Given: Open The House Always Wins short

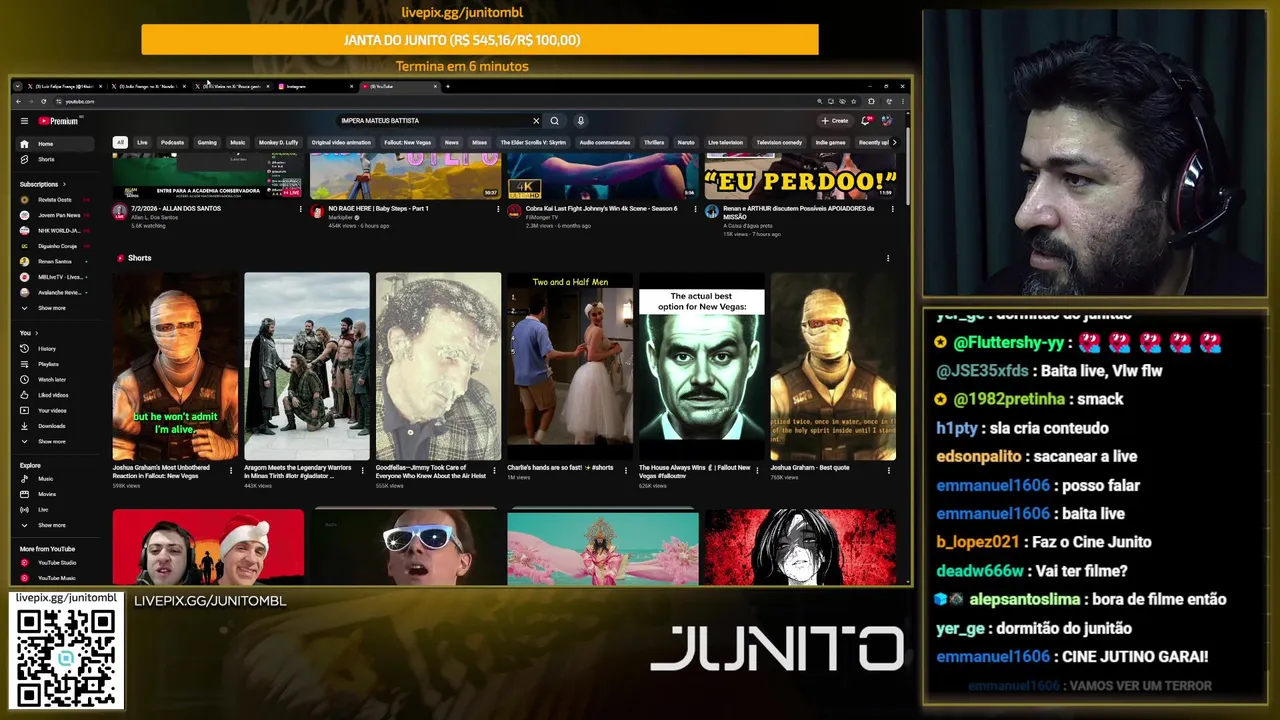Looking at the screenshot, I should point(701,366).
